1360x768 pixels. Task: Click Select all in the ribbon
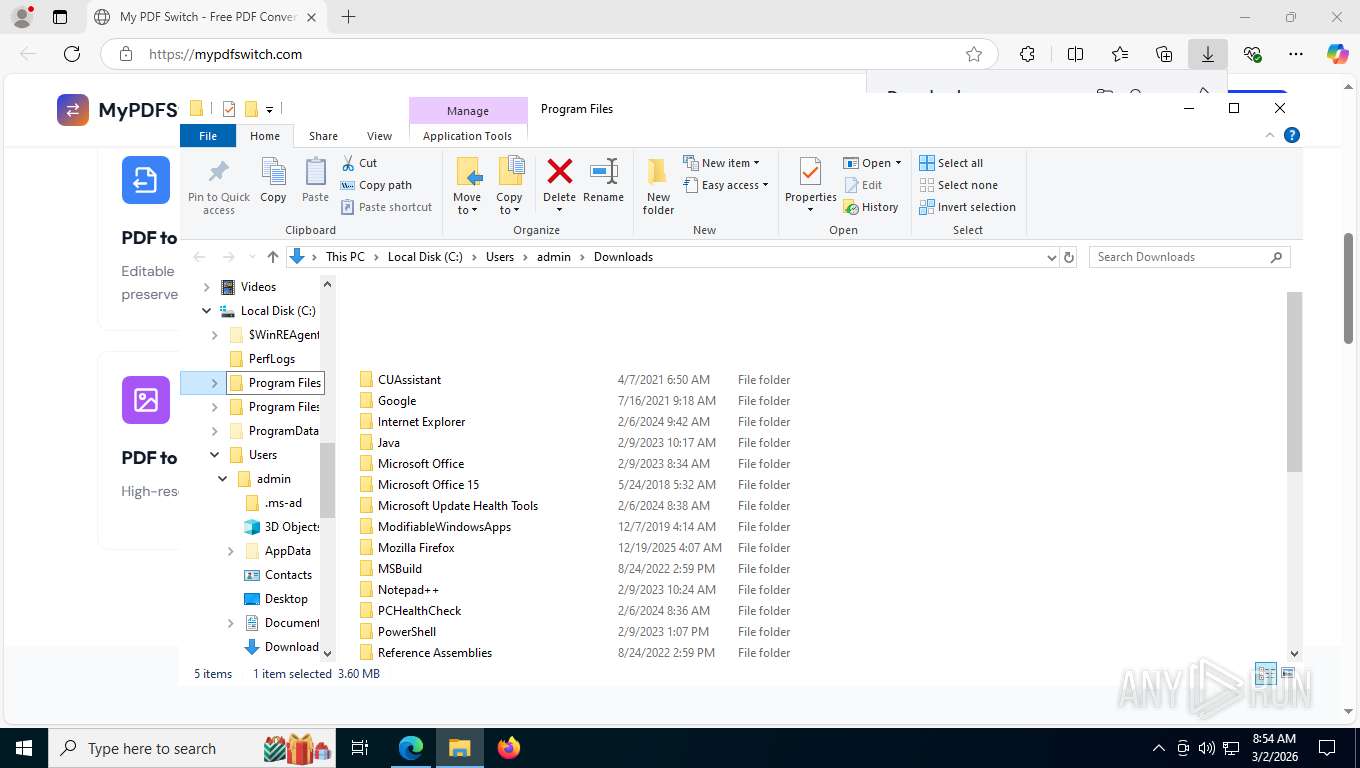point(951,163)
